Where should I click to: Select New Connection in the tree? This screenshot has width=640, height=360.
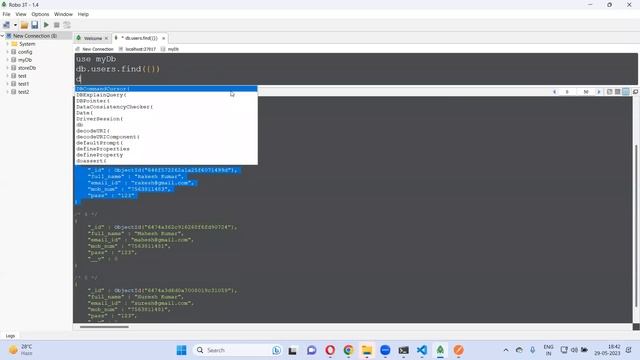point(35,36)
